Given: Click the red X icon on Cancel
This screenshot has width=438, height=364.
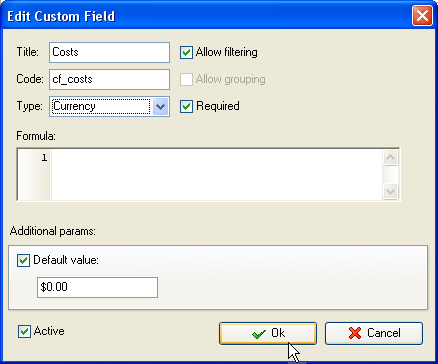Looking at the screenshot, I should pos(355,333).
